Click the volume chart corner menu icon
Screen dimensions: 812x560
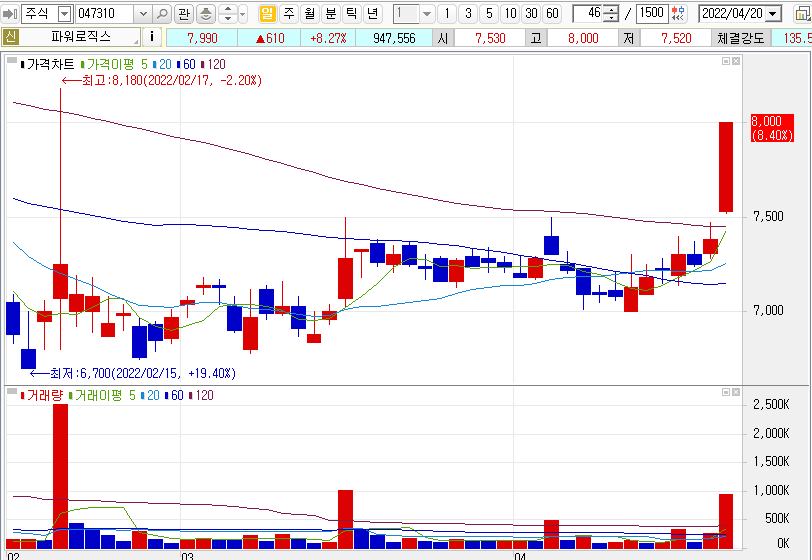(x=12, y=392)
